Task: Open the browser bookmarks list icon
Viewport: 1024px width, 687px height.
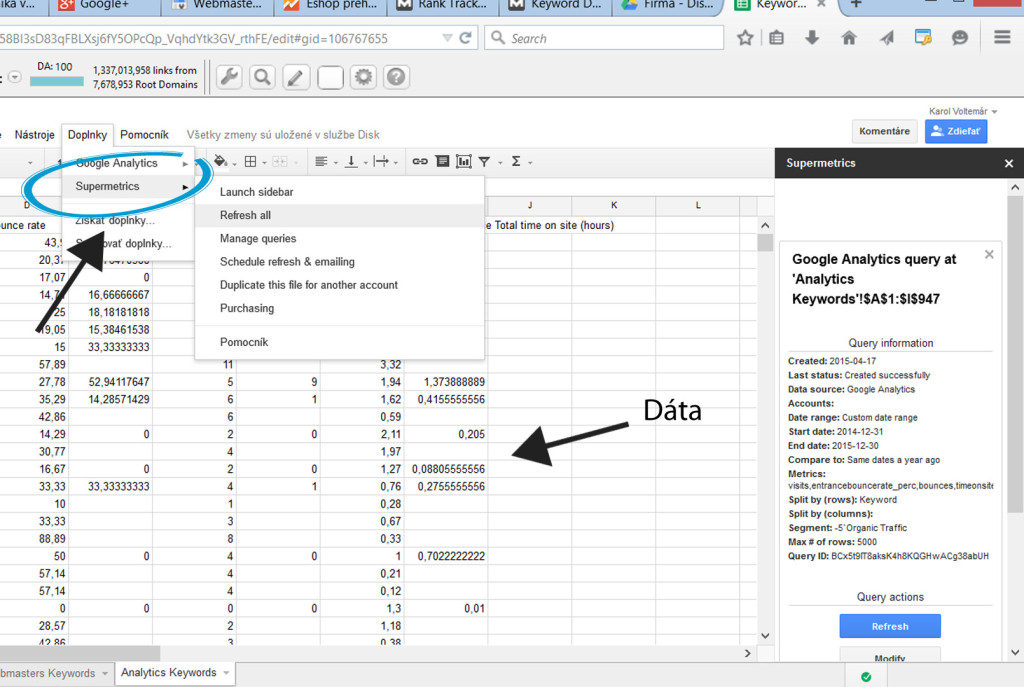Action: click(776, 38)
